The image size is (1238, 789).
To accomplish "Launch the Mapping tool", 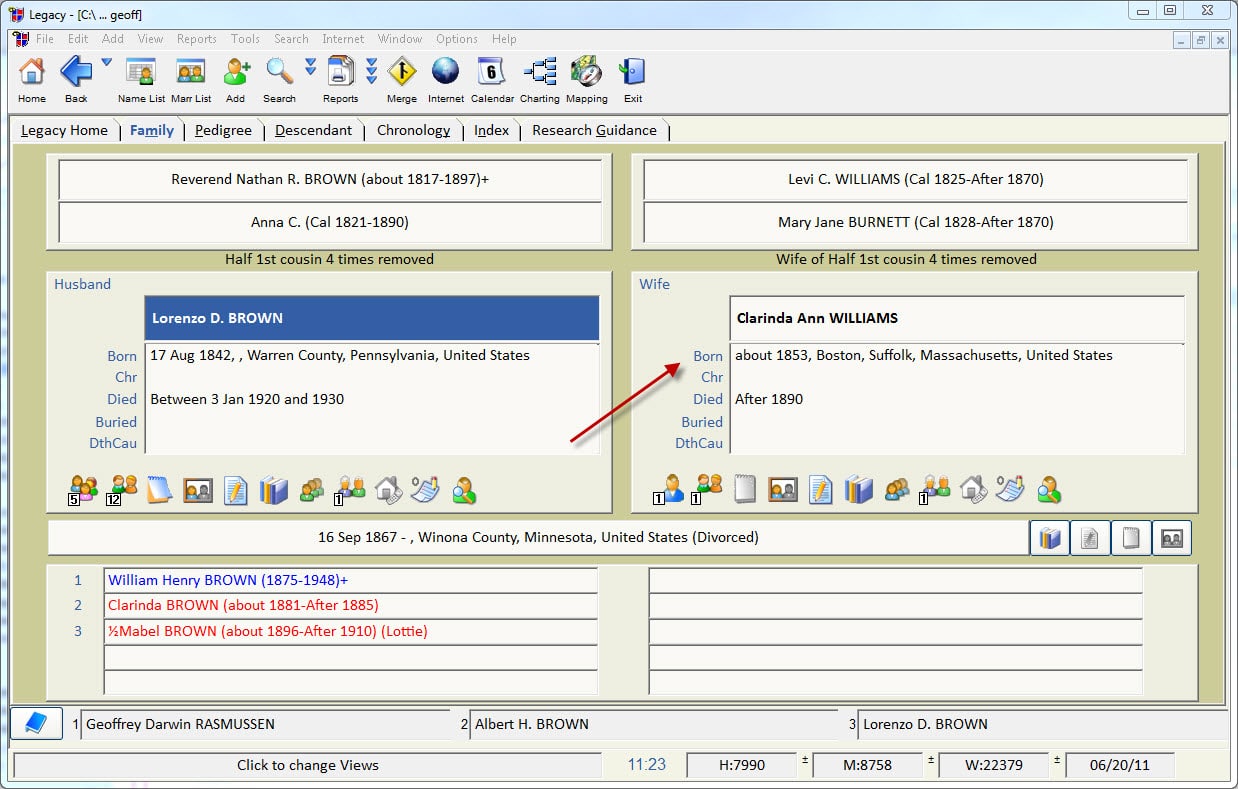I will (586, 74).
